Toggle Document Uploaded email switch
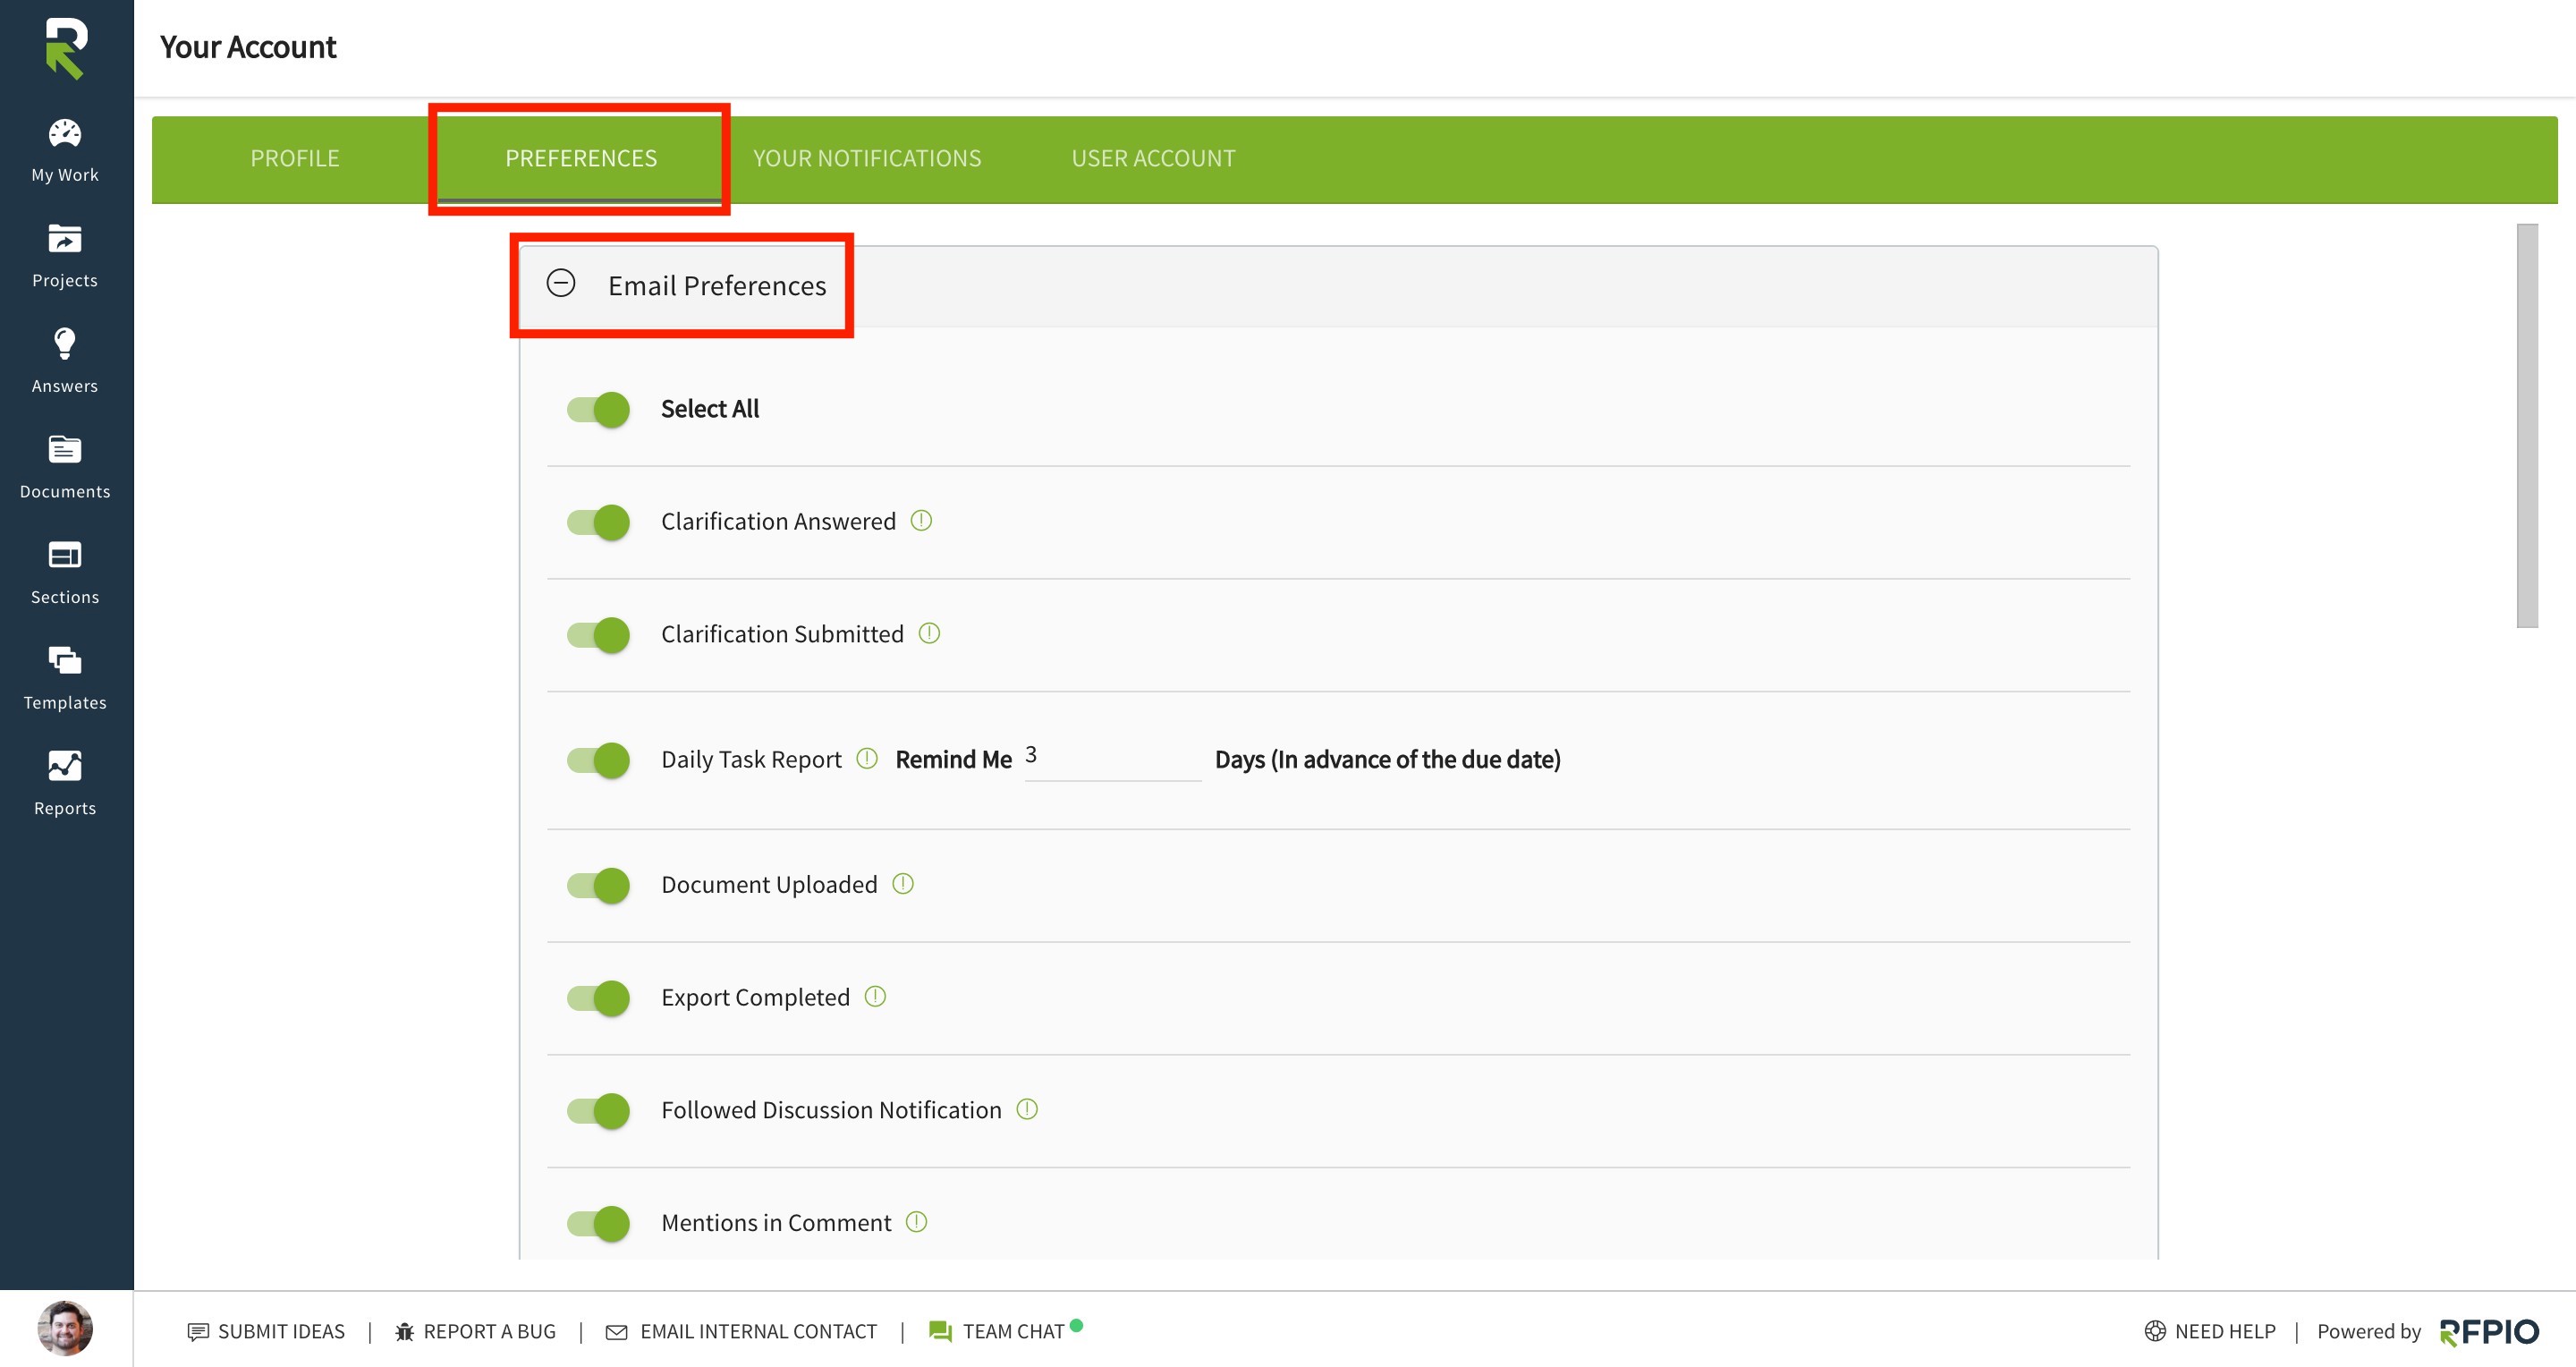Image resolution: width=2576 pixels, height=1367 pixels. (x=598, y=885)
